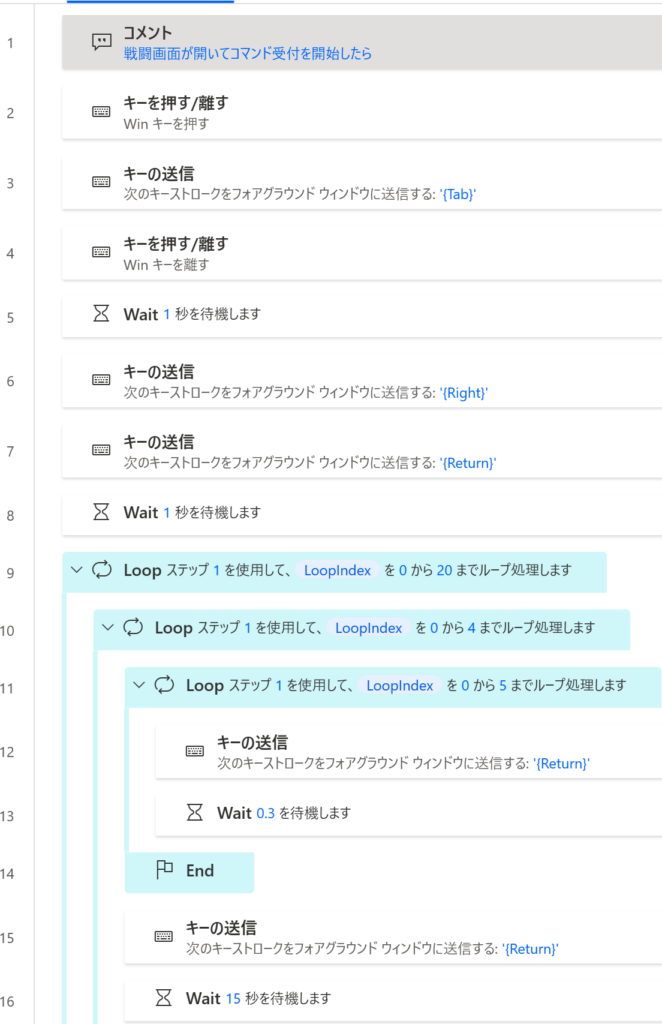Click LoopIndex variable in Loop 0 to 20
This screenshot has width=662, height=1024.
click(x=338, y=570)
